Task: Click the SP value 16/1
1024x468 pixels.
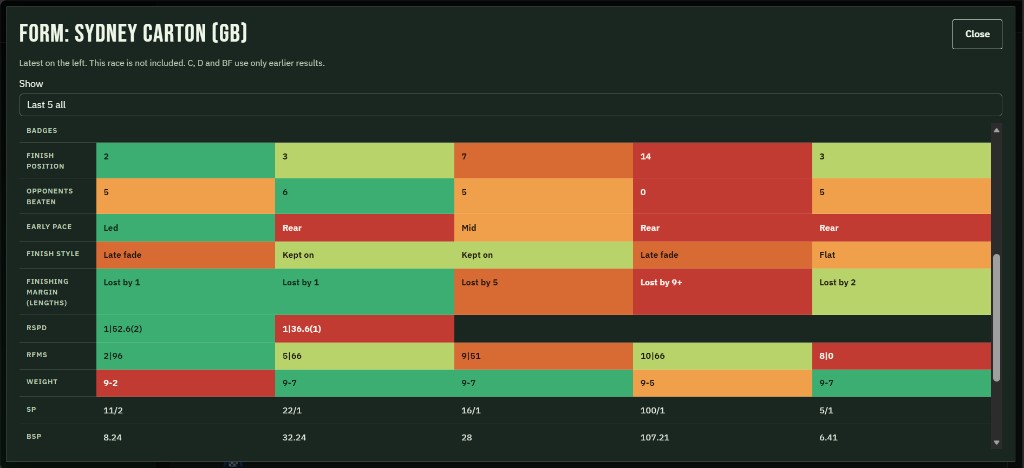Action: point(471,410)
